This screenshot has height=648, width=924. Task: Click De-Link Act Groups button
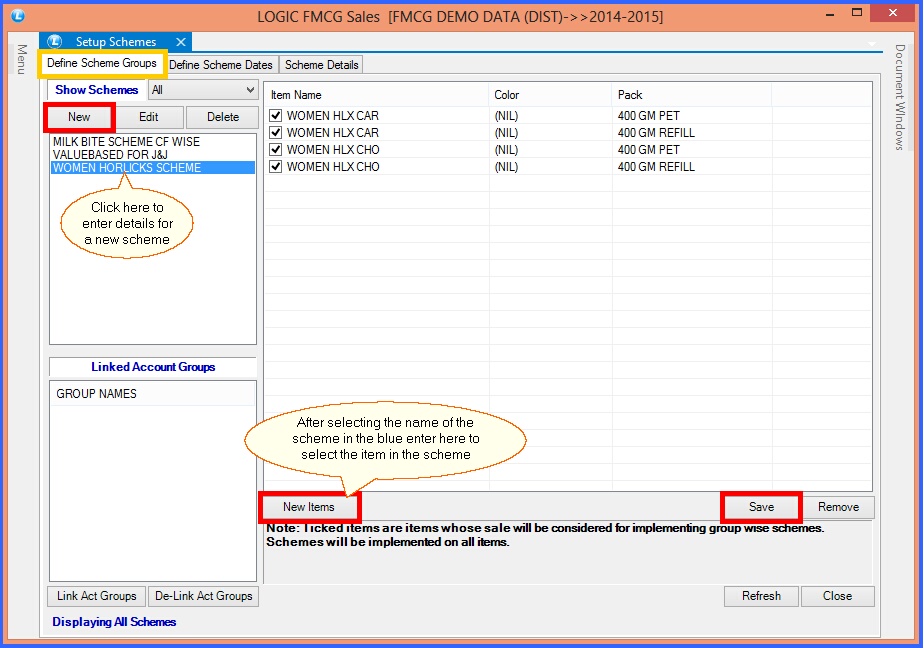pos(203,596)
